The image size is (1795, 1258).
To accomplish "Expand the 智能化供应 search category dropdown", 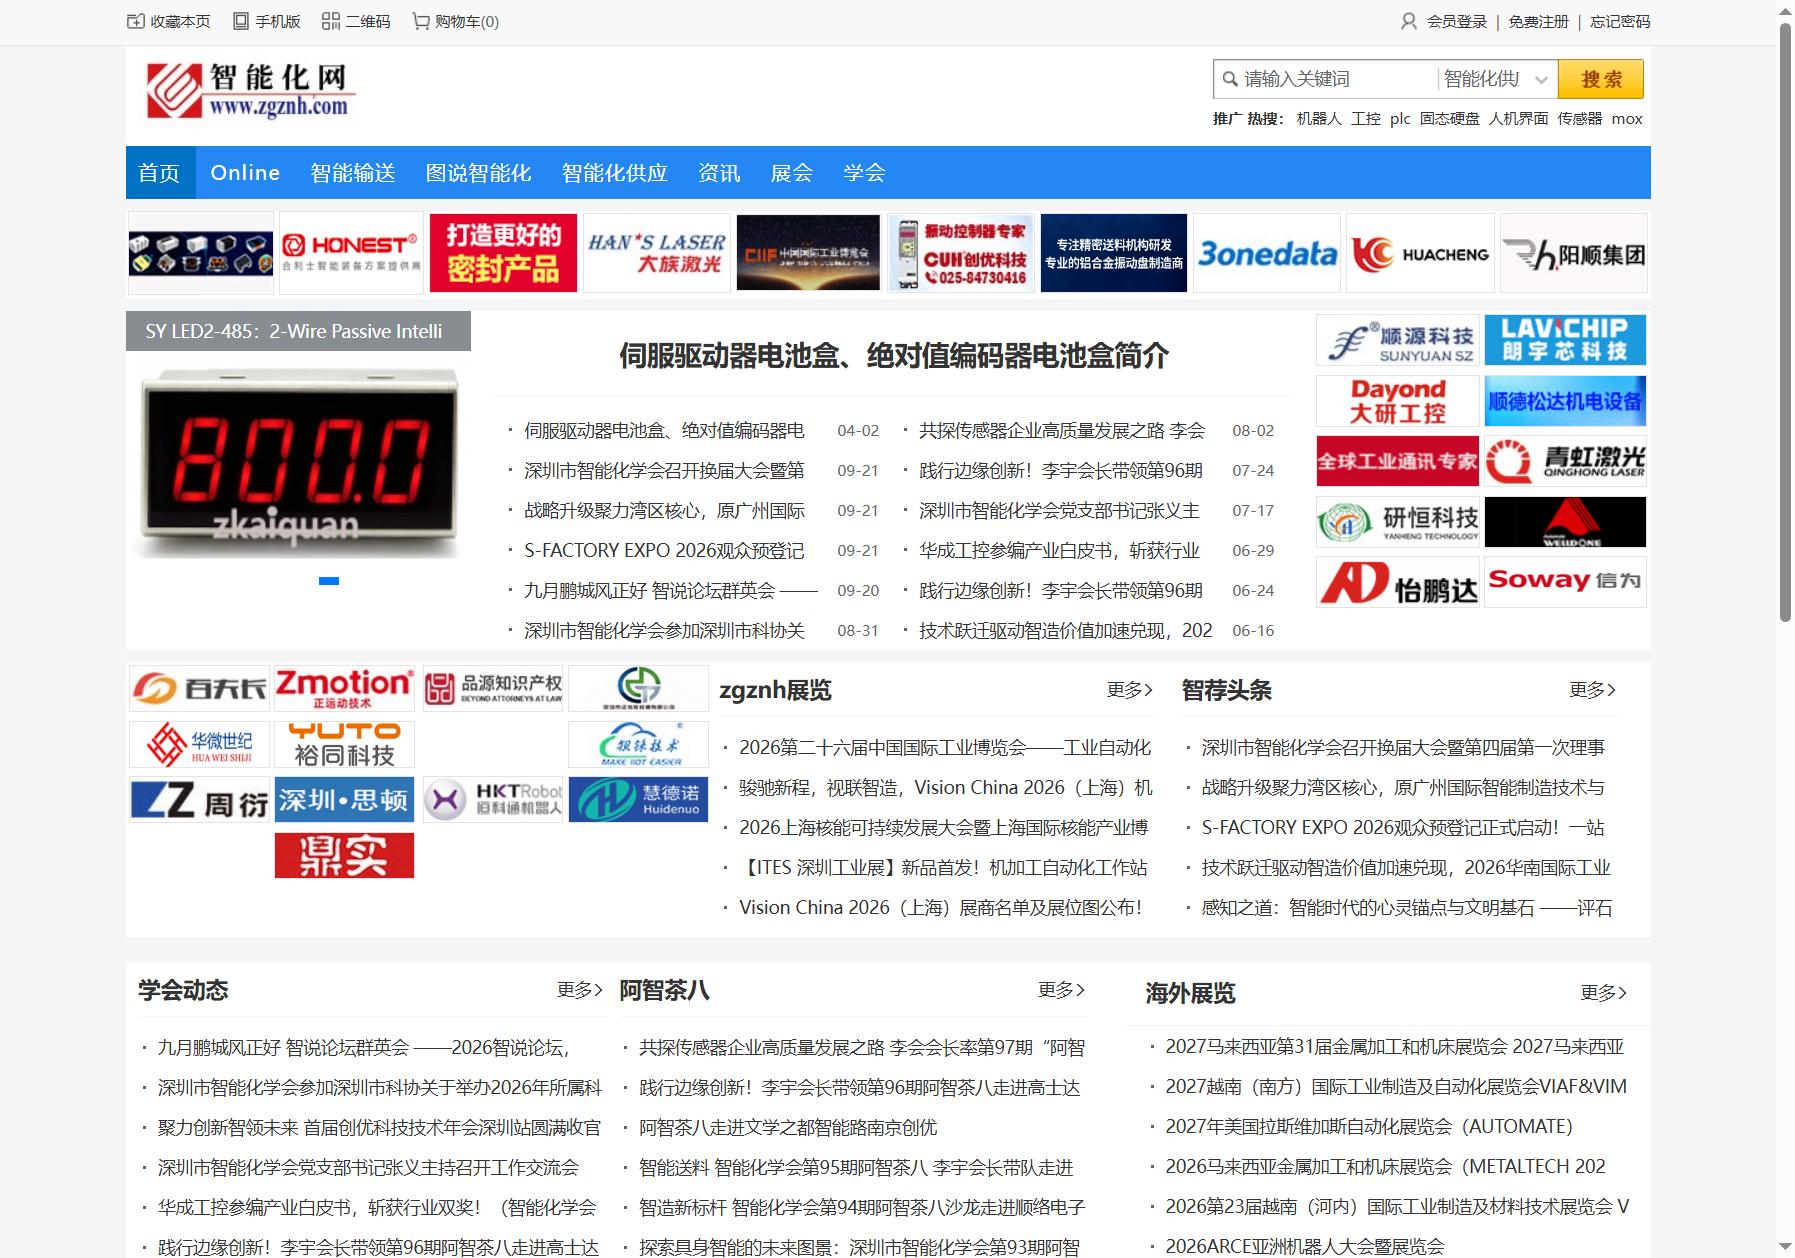I will pyautogui.click(x=1497, y=79).
